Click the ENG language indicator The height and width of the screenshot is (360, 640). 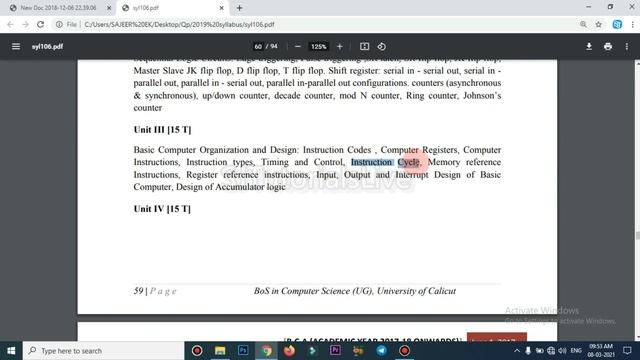[x=576, y=351]
